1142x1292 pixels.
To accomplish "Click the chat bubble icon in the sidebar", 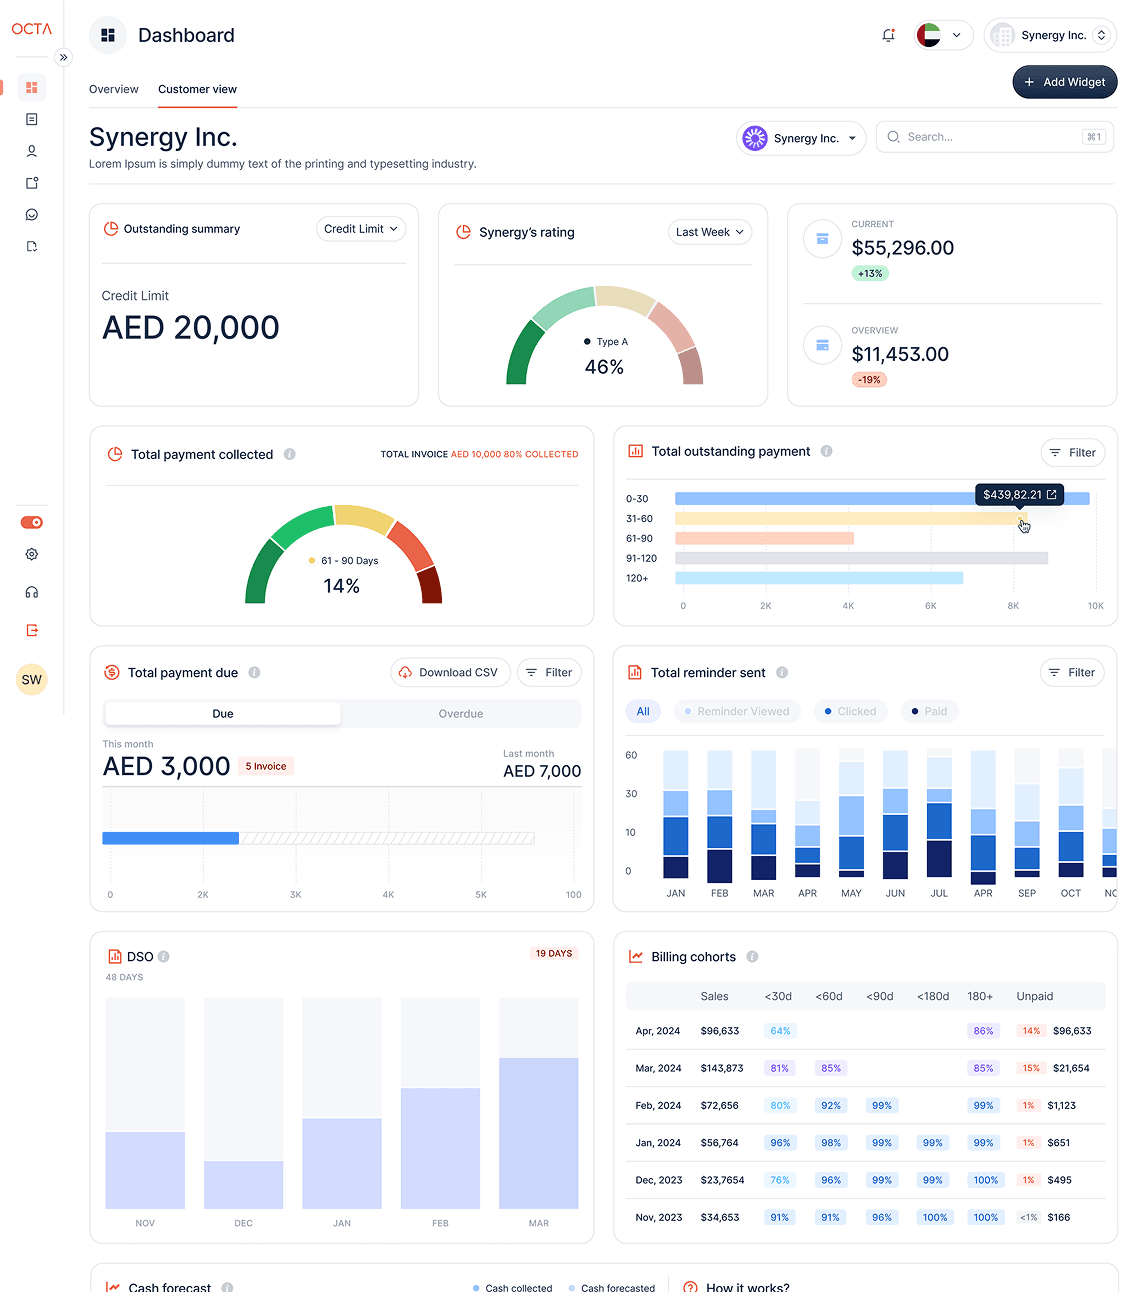I will tap(31, 214).
